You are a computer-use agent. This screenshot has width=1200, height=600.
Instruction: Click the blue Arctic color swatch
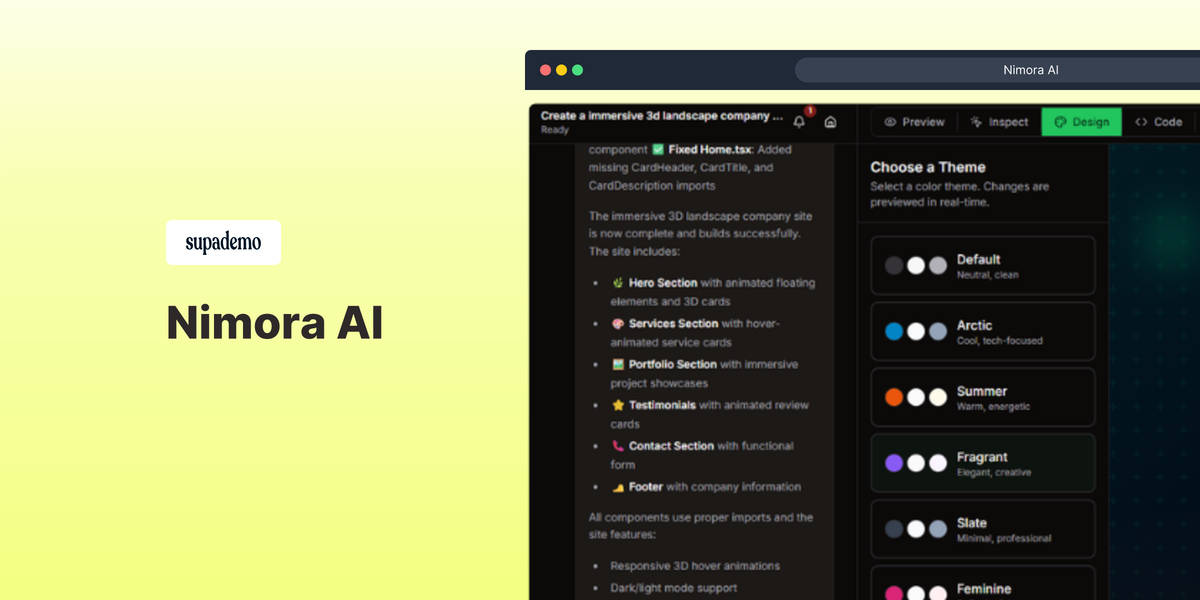pyautogui.click(x=894, y=331)
